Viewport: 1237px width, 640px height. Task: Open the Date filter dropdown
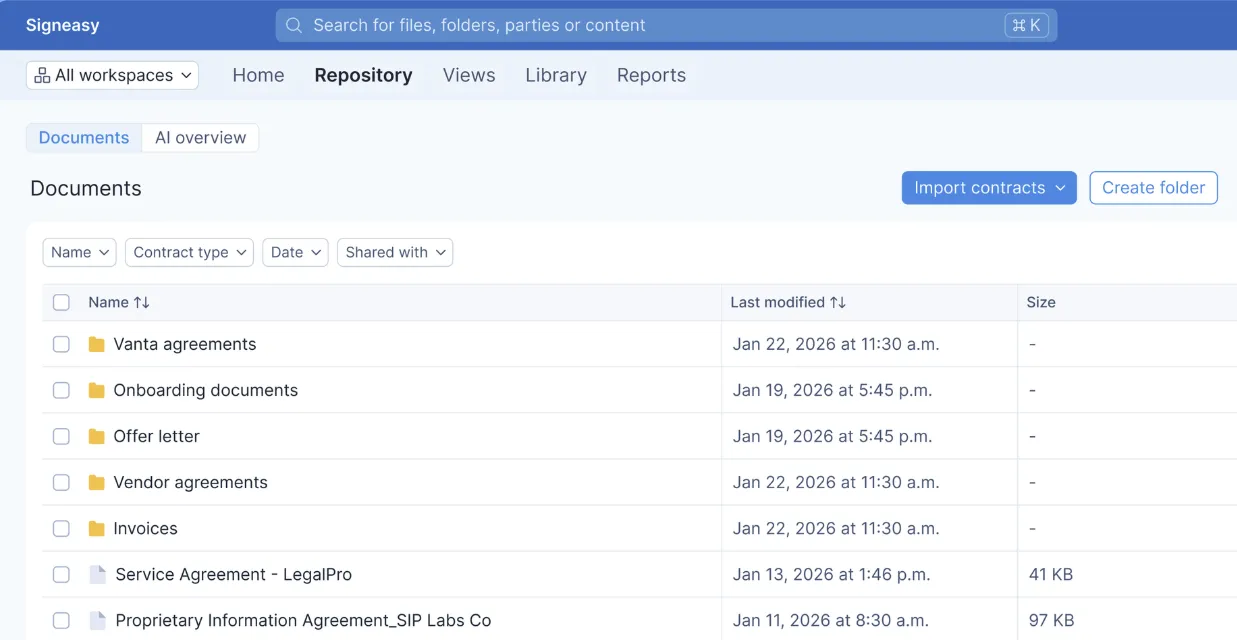(x=295, y=252)
